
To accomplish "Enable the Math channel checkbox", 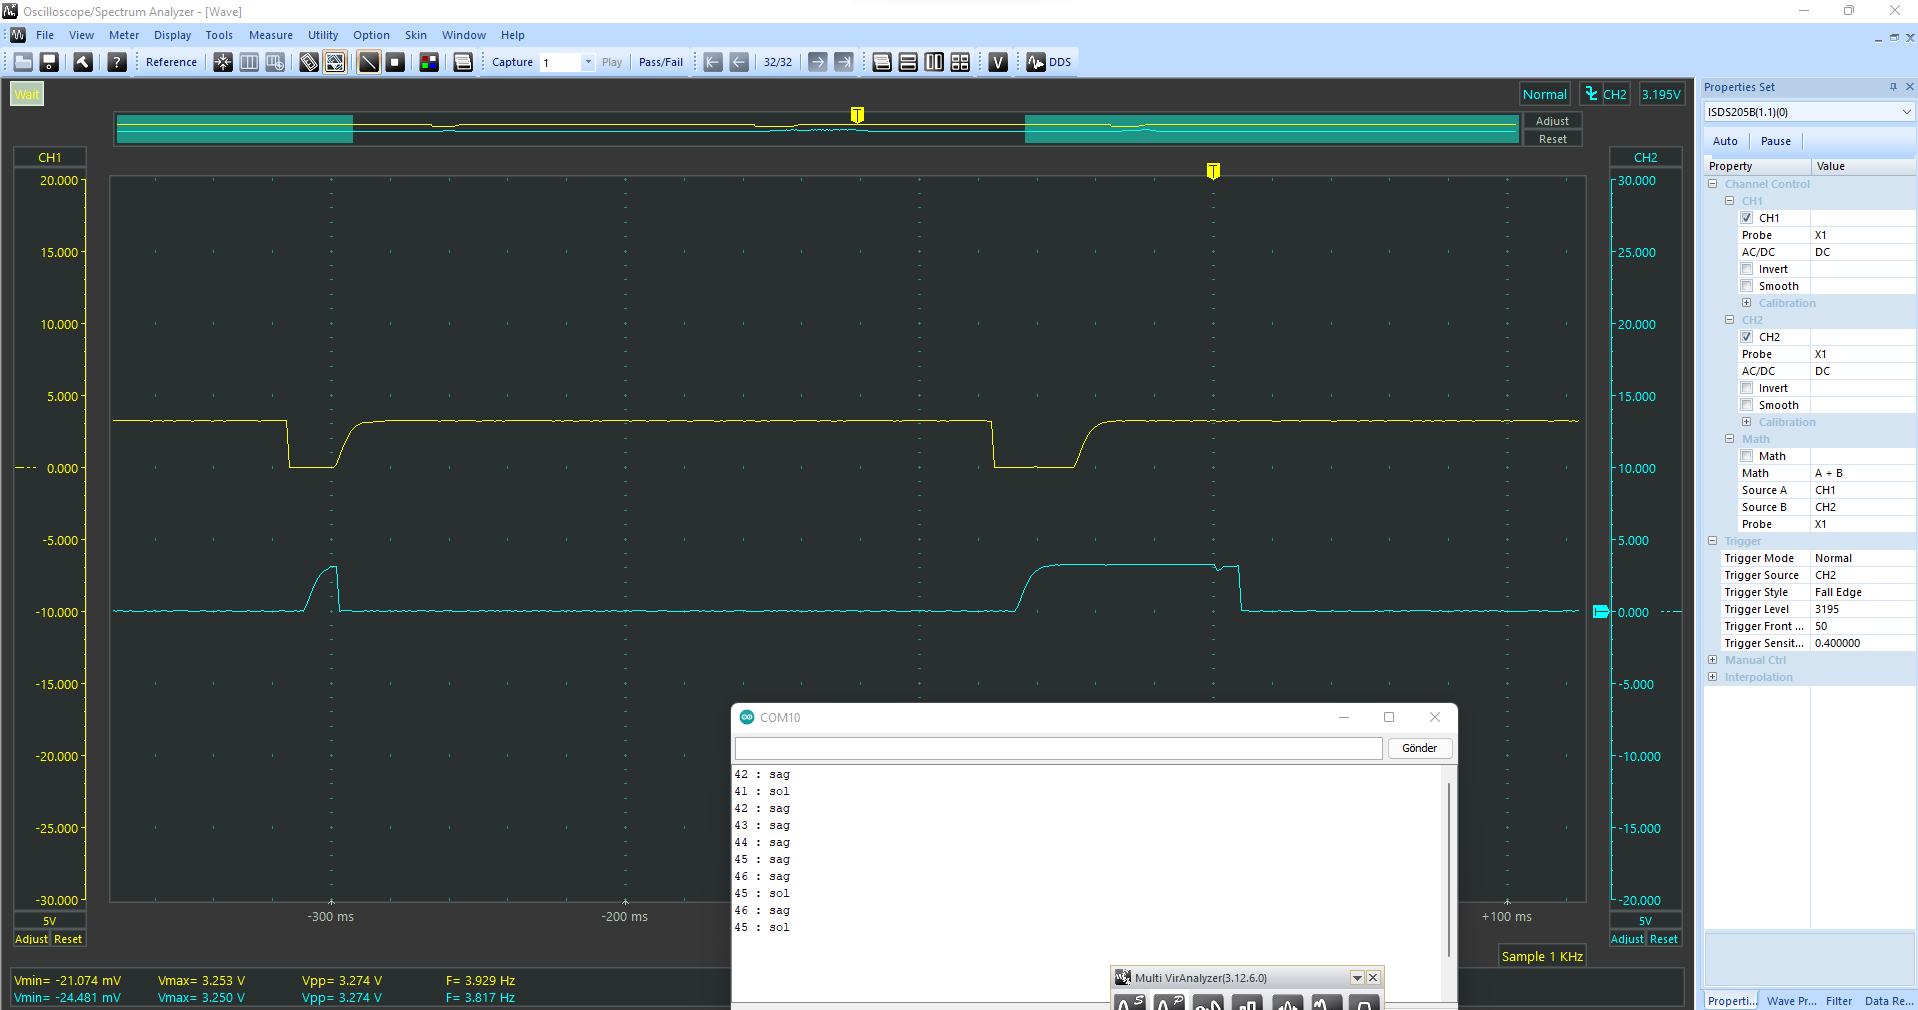I will [x=1747, y=456].
